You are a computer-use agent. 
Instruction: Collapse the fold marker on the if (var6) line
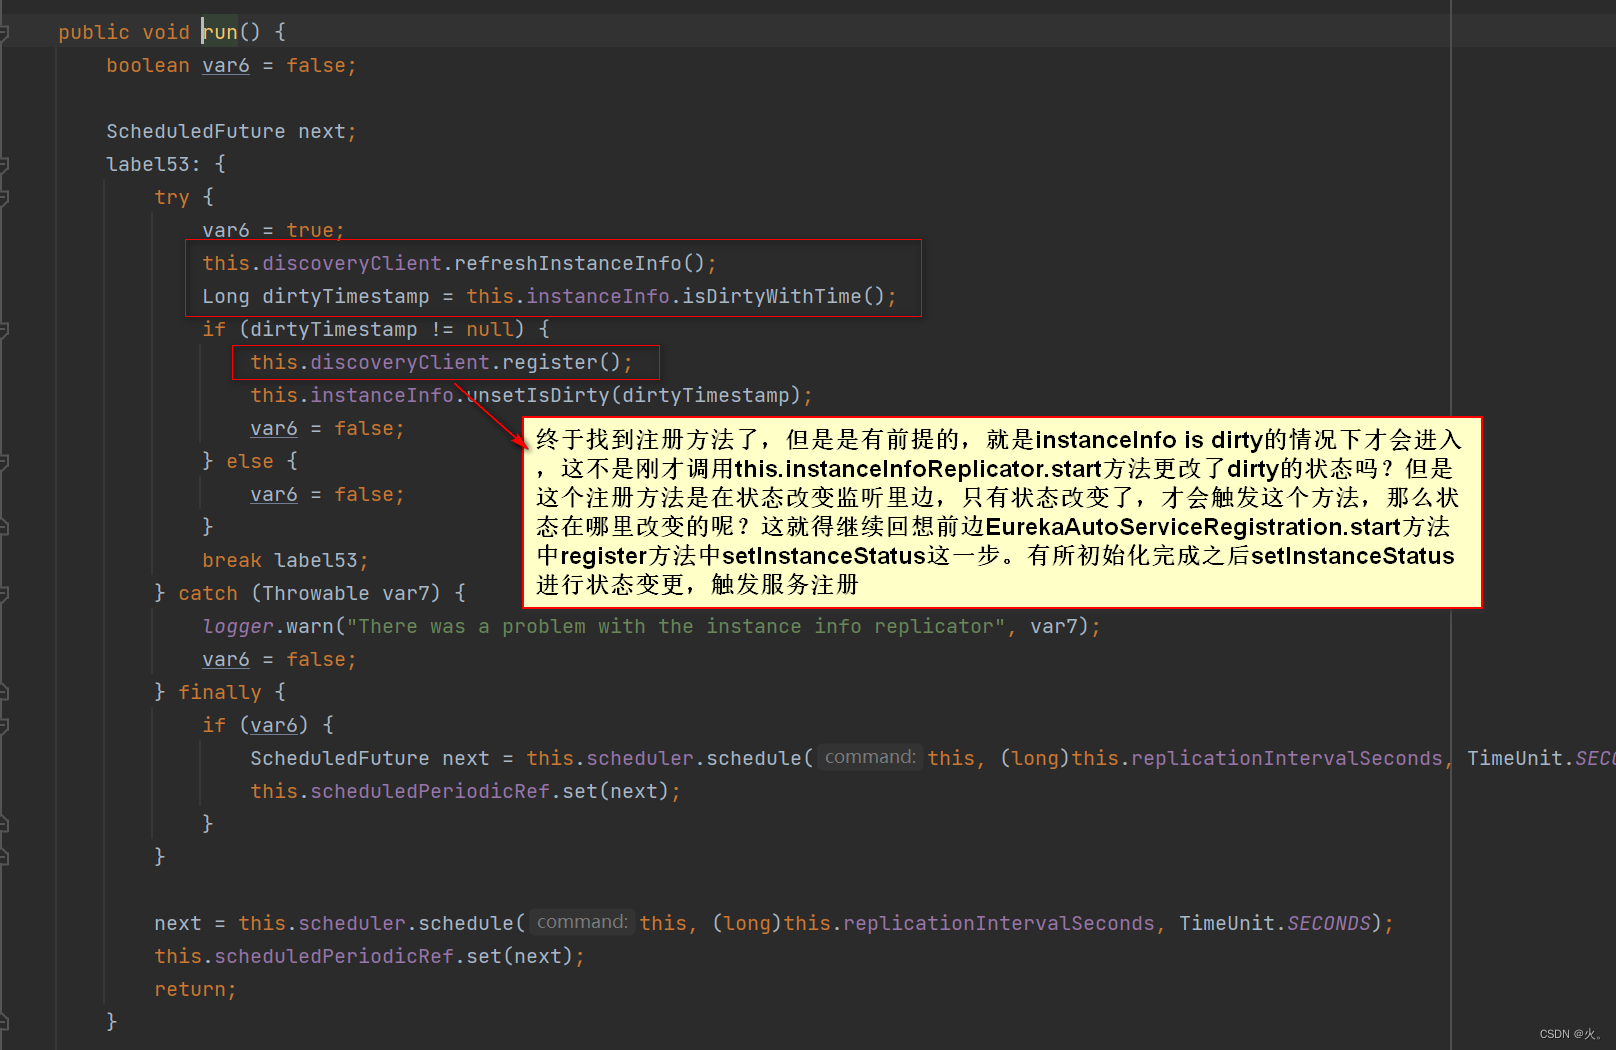[x=3, y=726]
